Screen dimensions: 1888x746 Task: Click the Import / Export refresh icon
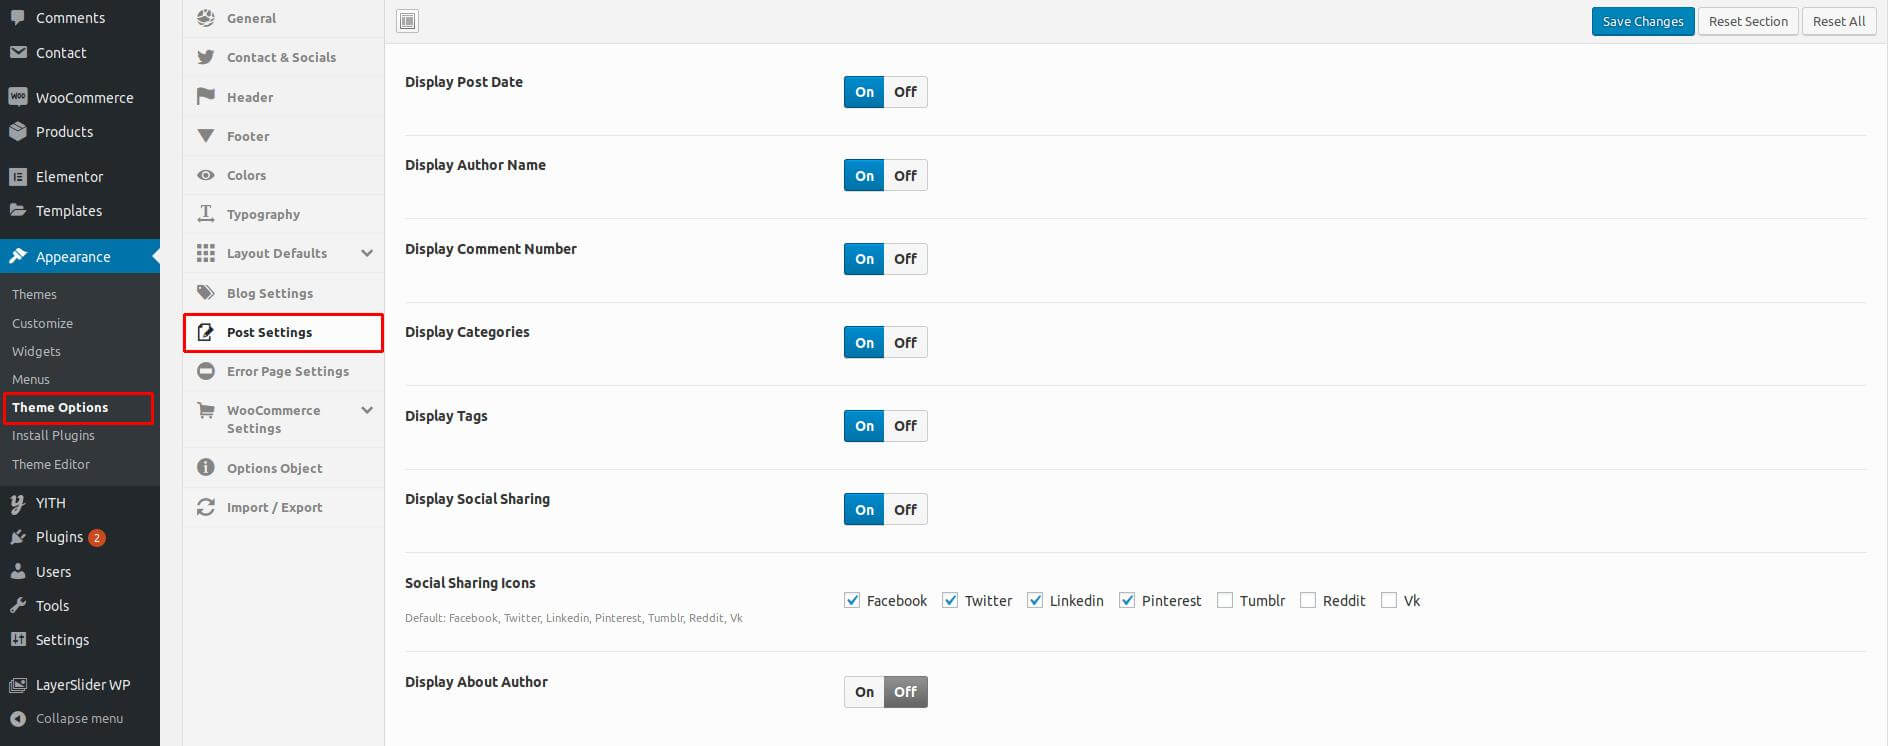pyautogui.click(x=205, y=507)
